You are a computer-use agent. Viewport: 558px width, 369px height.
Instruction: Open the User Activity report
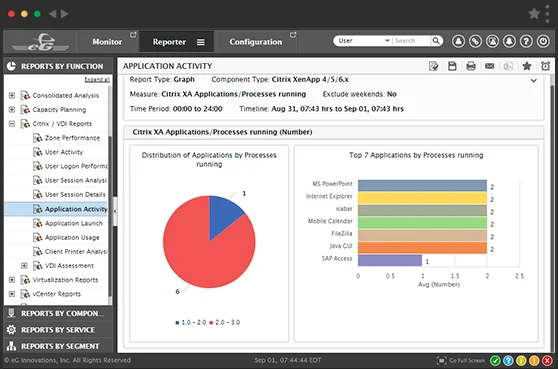(64, 152)
